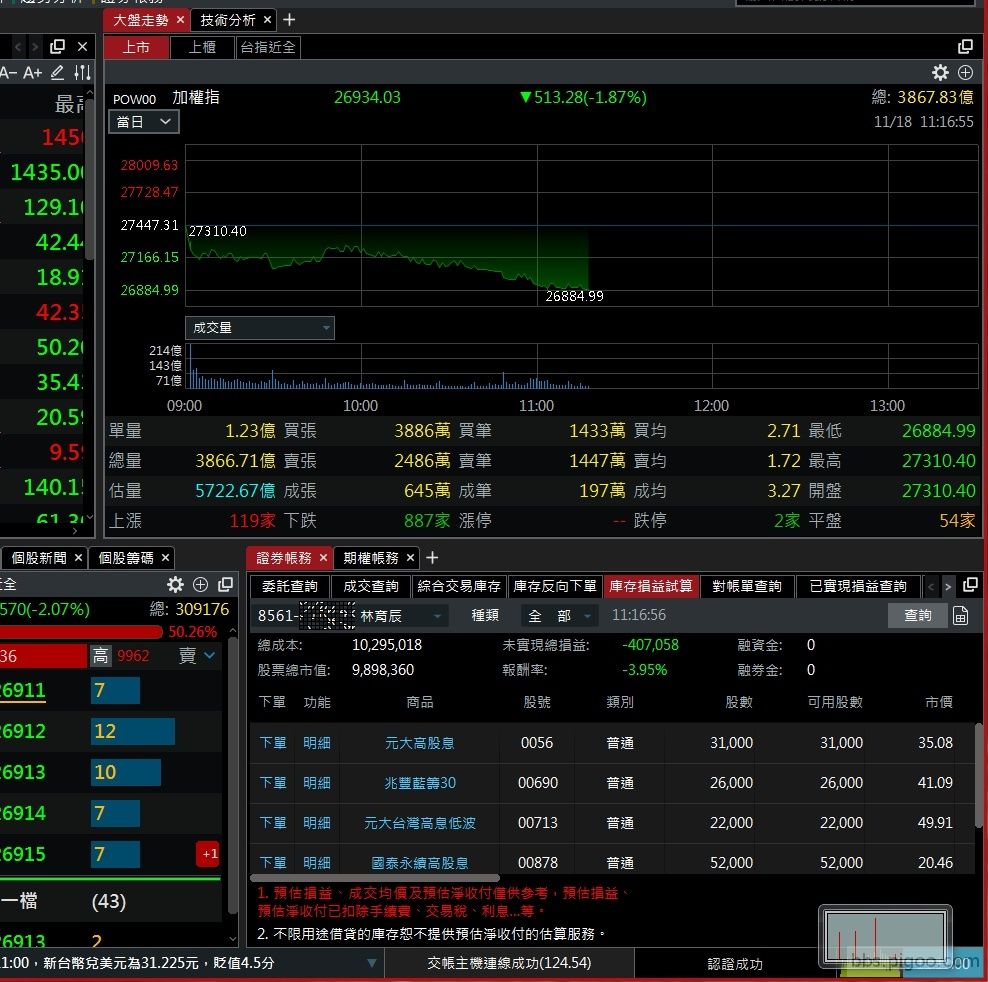
Task: Switch to 台指近全 market view
Action: pos(267,47)
